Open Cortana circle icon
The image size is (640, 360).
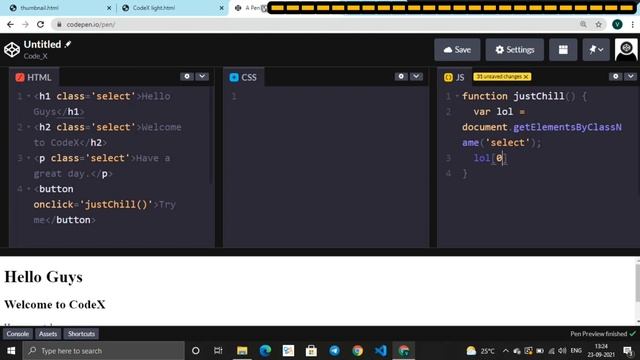[196, 351]
